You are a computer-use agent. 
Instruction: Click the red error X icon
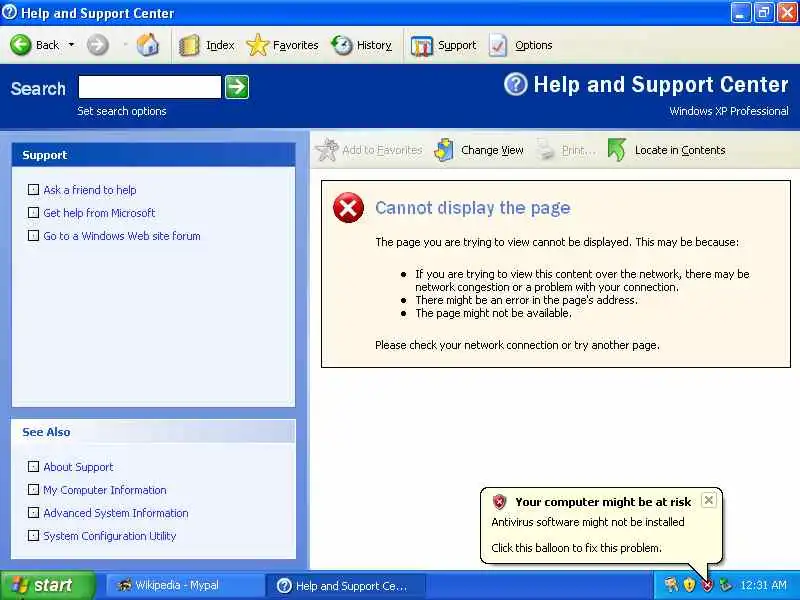(348, 208)
